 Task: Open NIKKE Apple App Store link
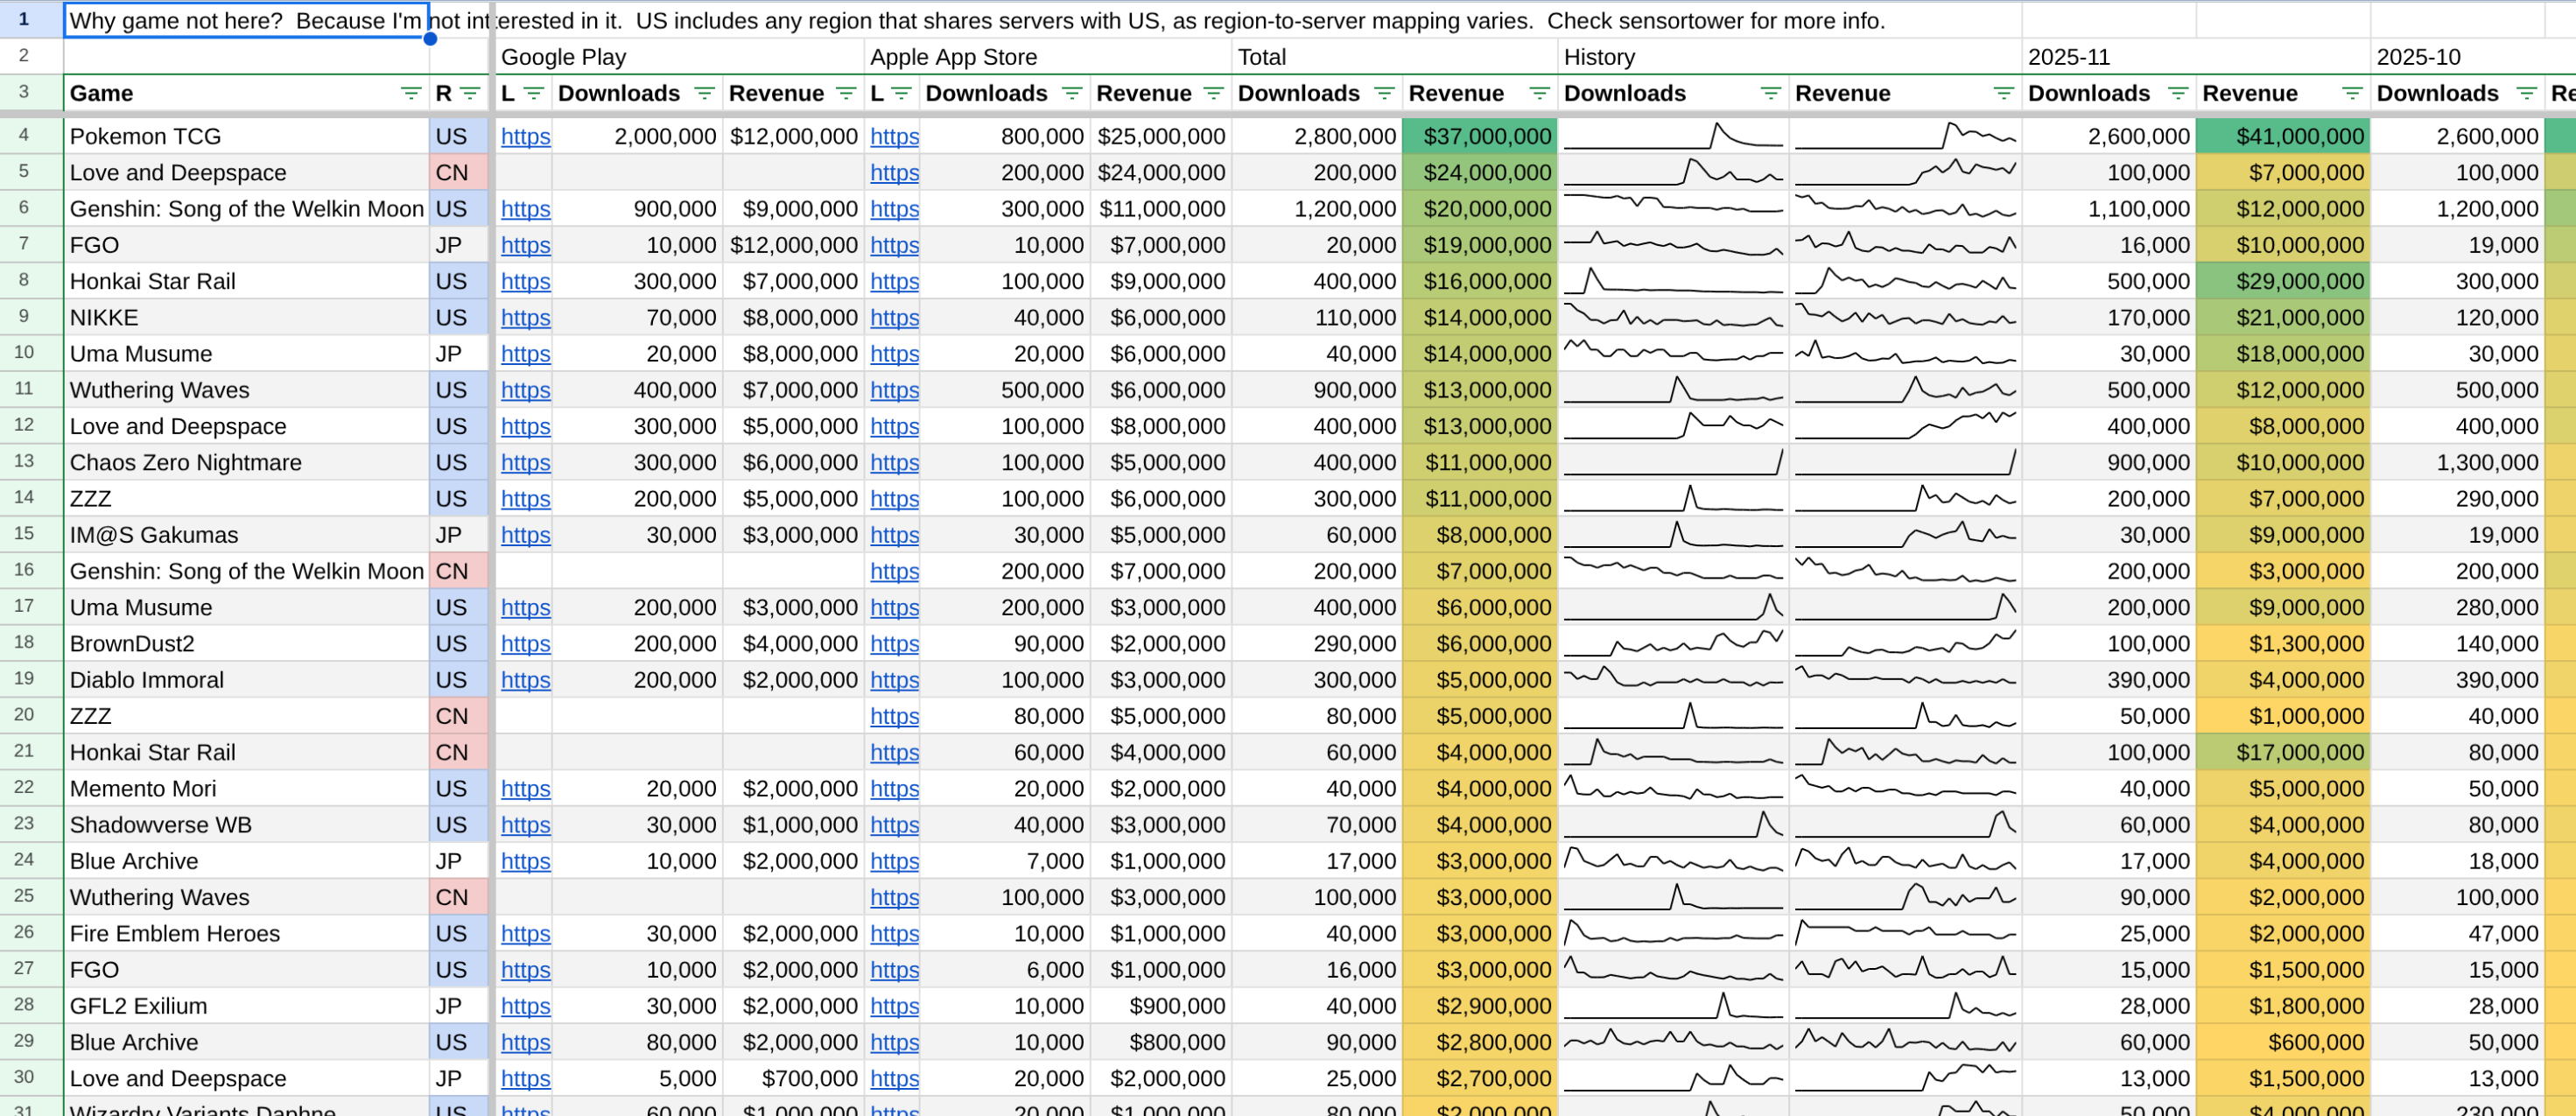(894, 318)
